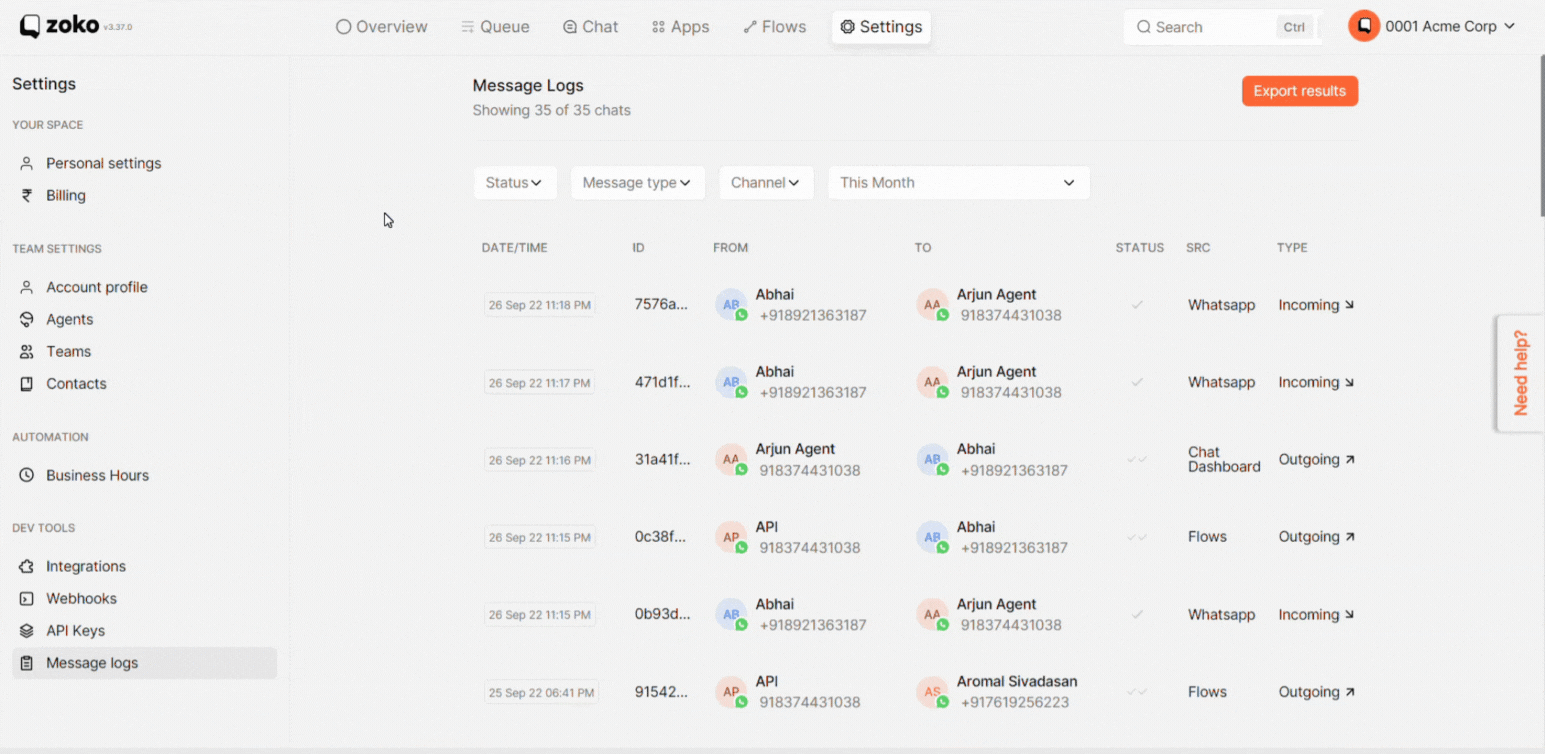
Task: Click message ID 7576a...
Action: point(661,305)
